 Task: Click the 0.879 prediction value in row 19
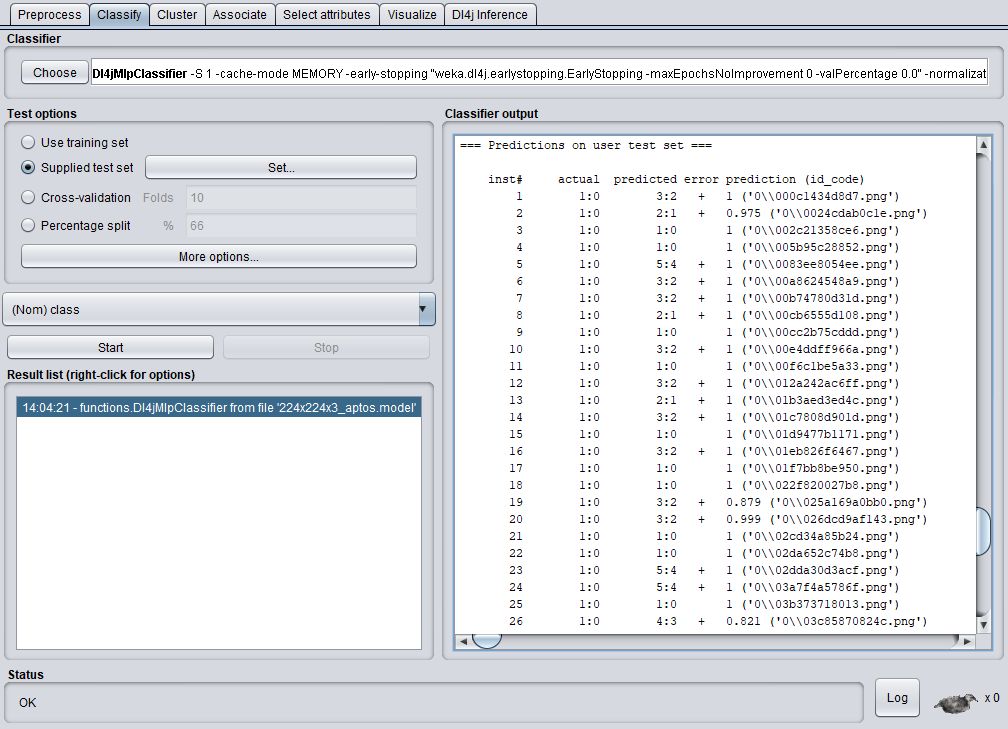[x=743, y=502]
